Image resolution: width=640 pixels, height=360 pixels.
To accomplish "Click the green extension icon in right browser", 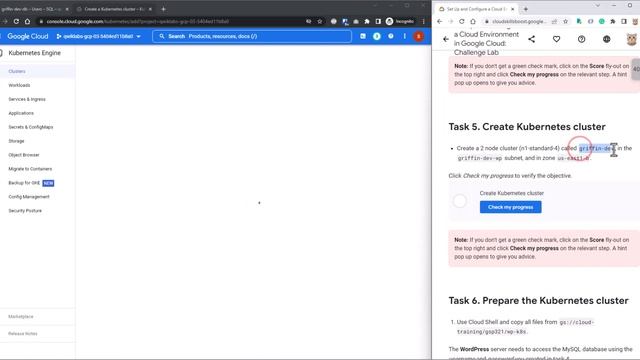I will 602,21.
